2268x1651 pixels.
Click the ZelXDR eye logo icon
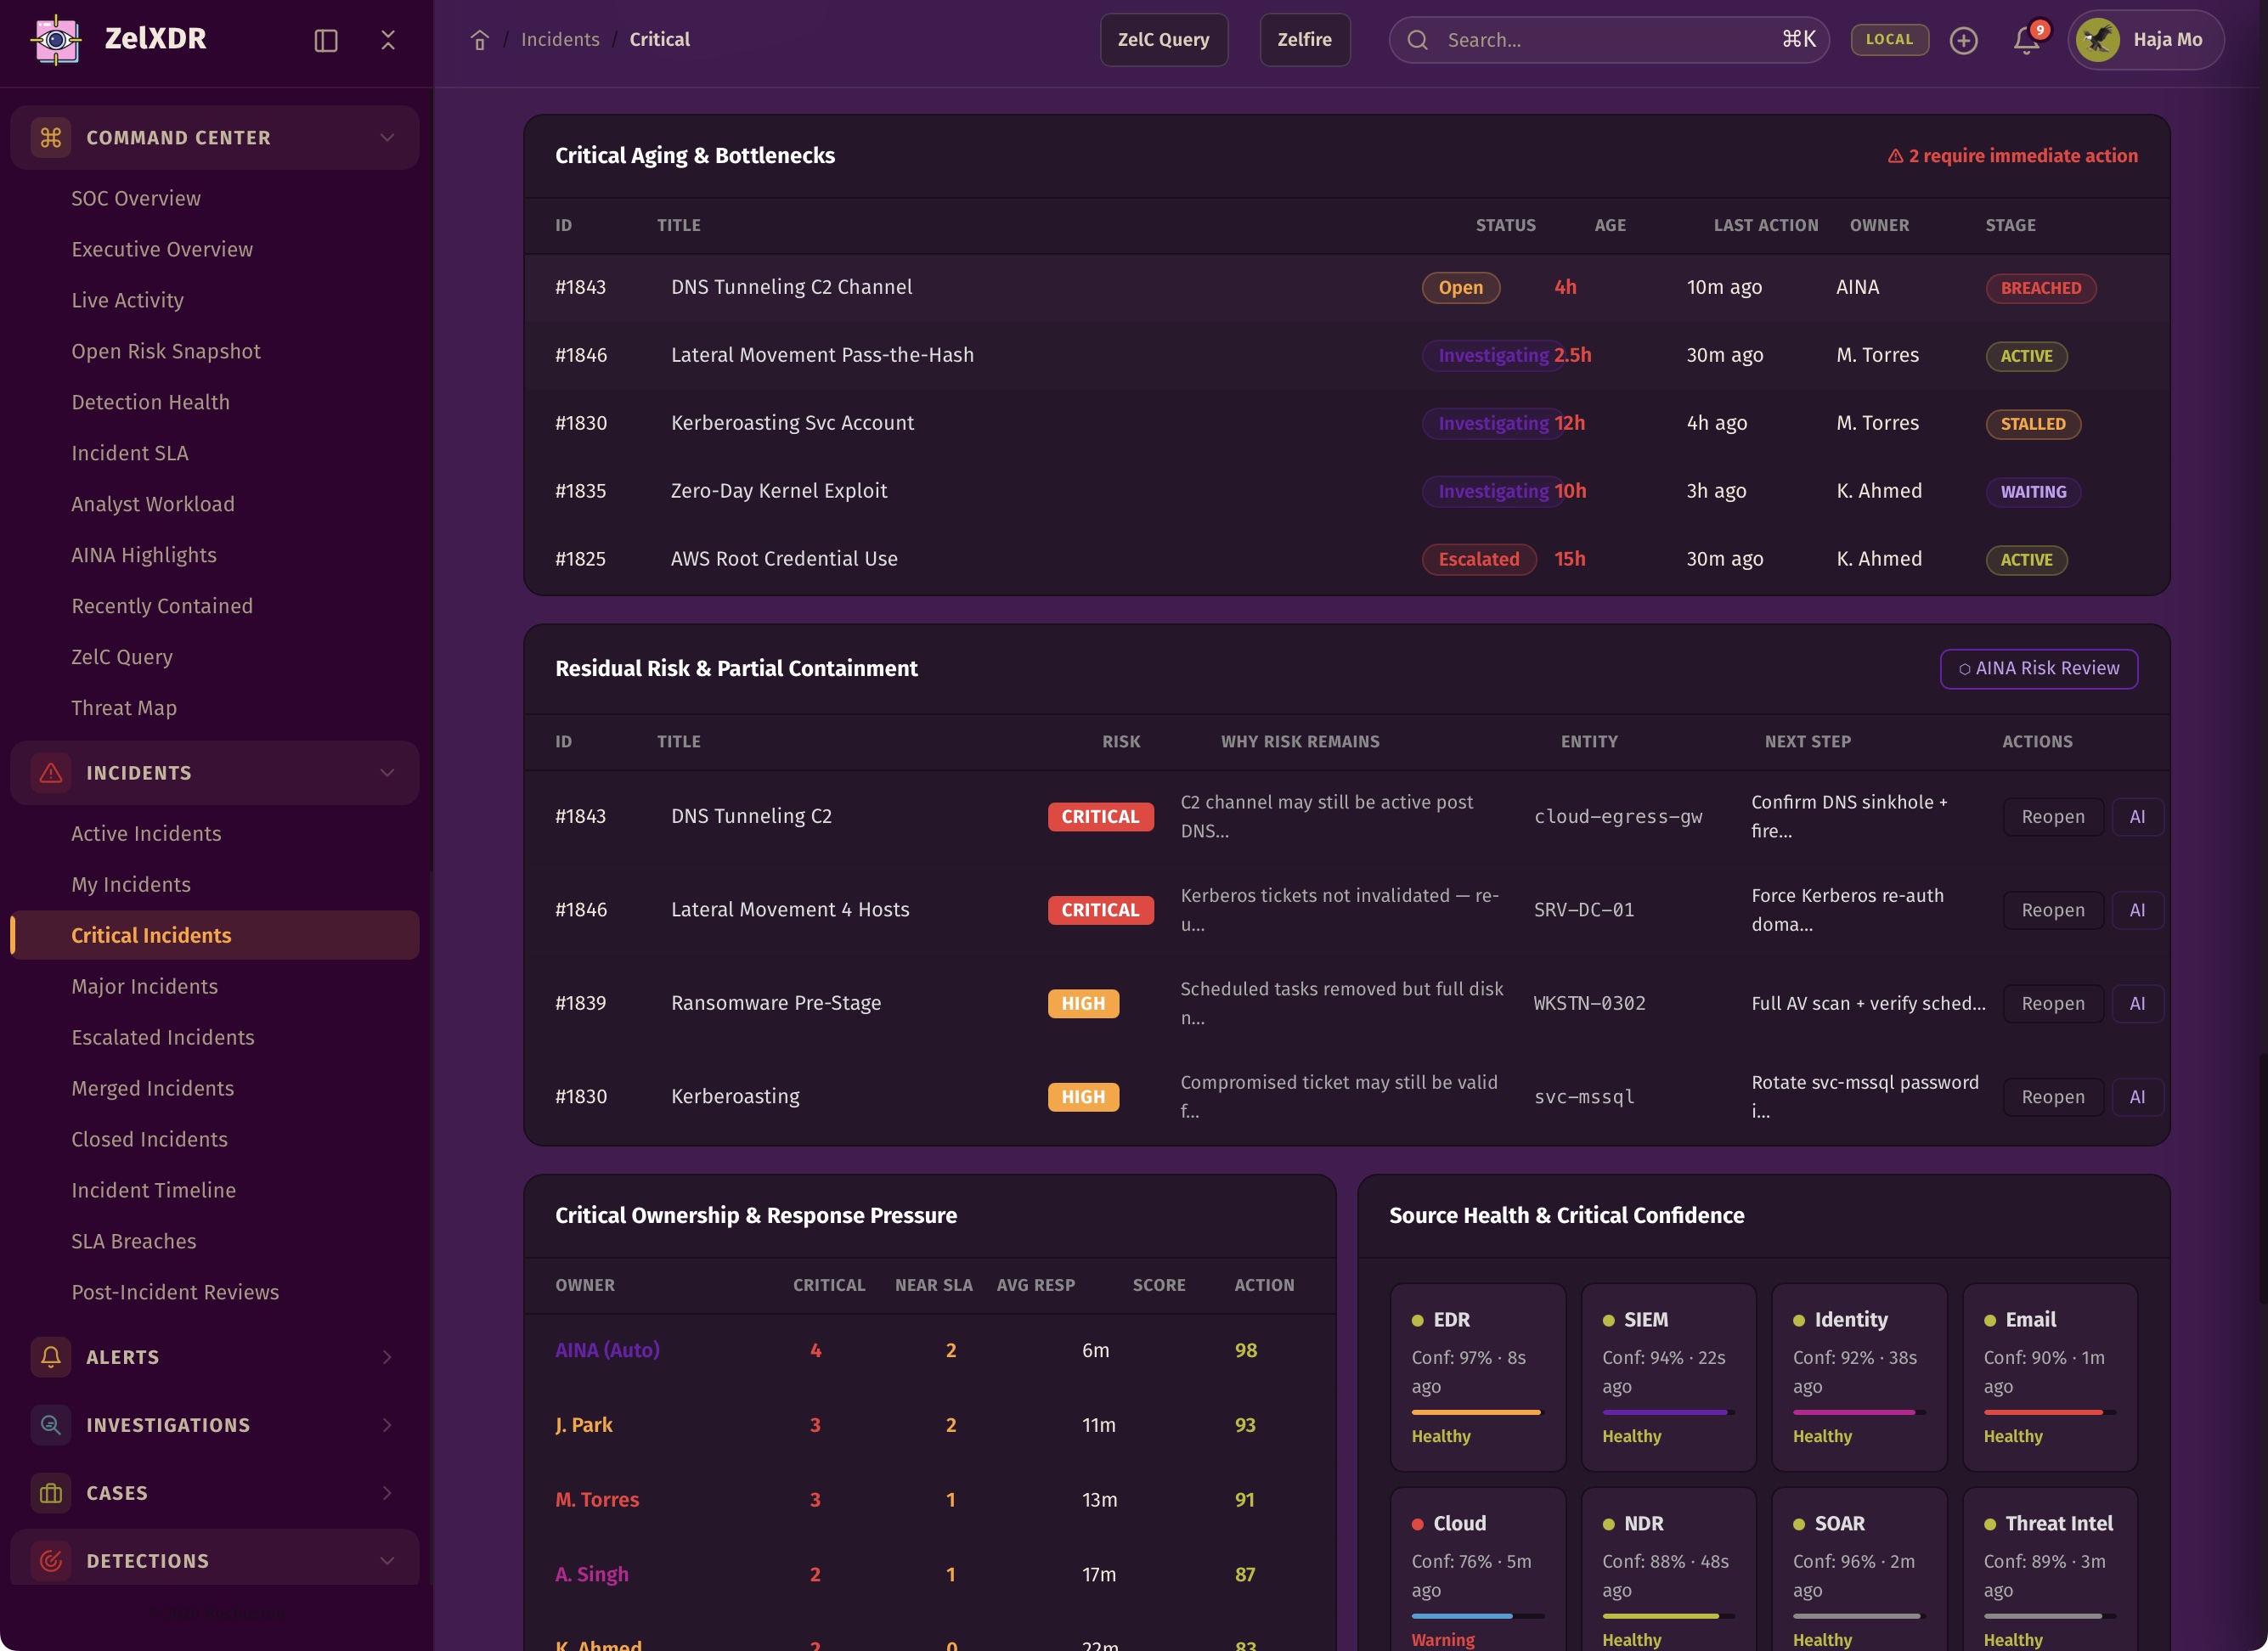[x=57, y=40]
